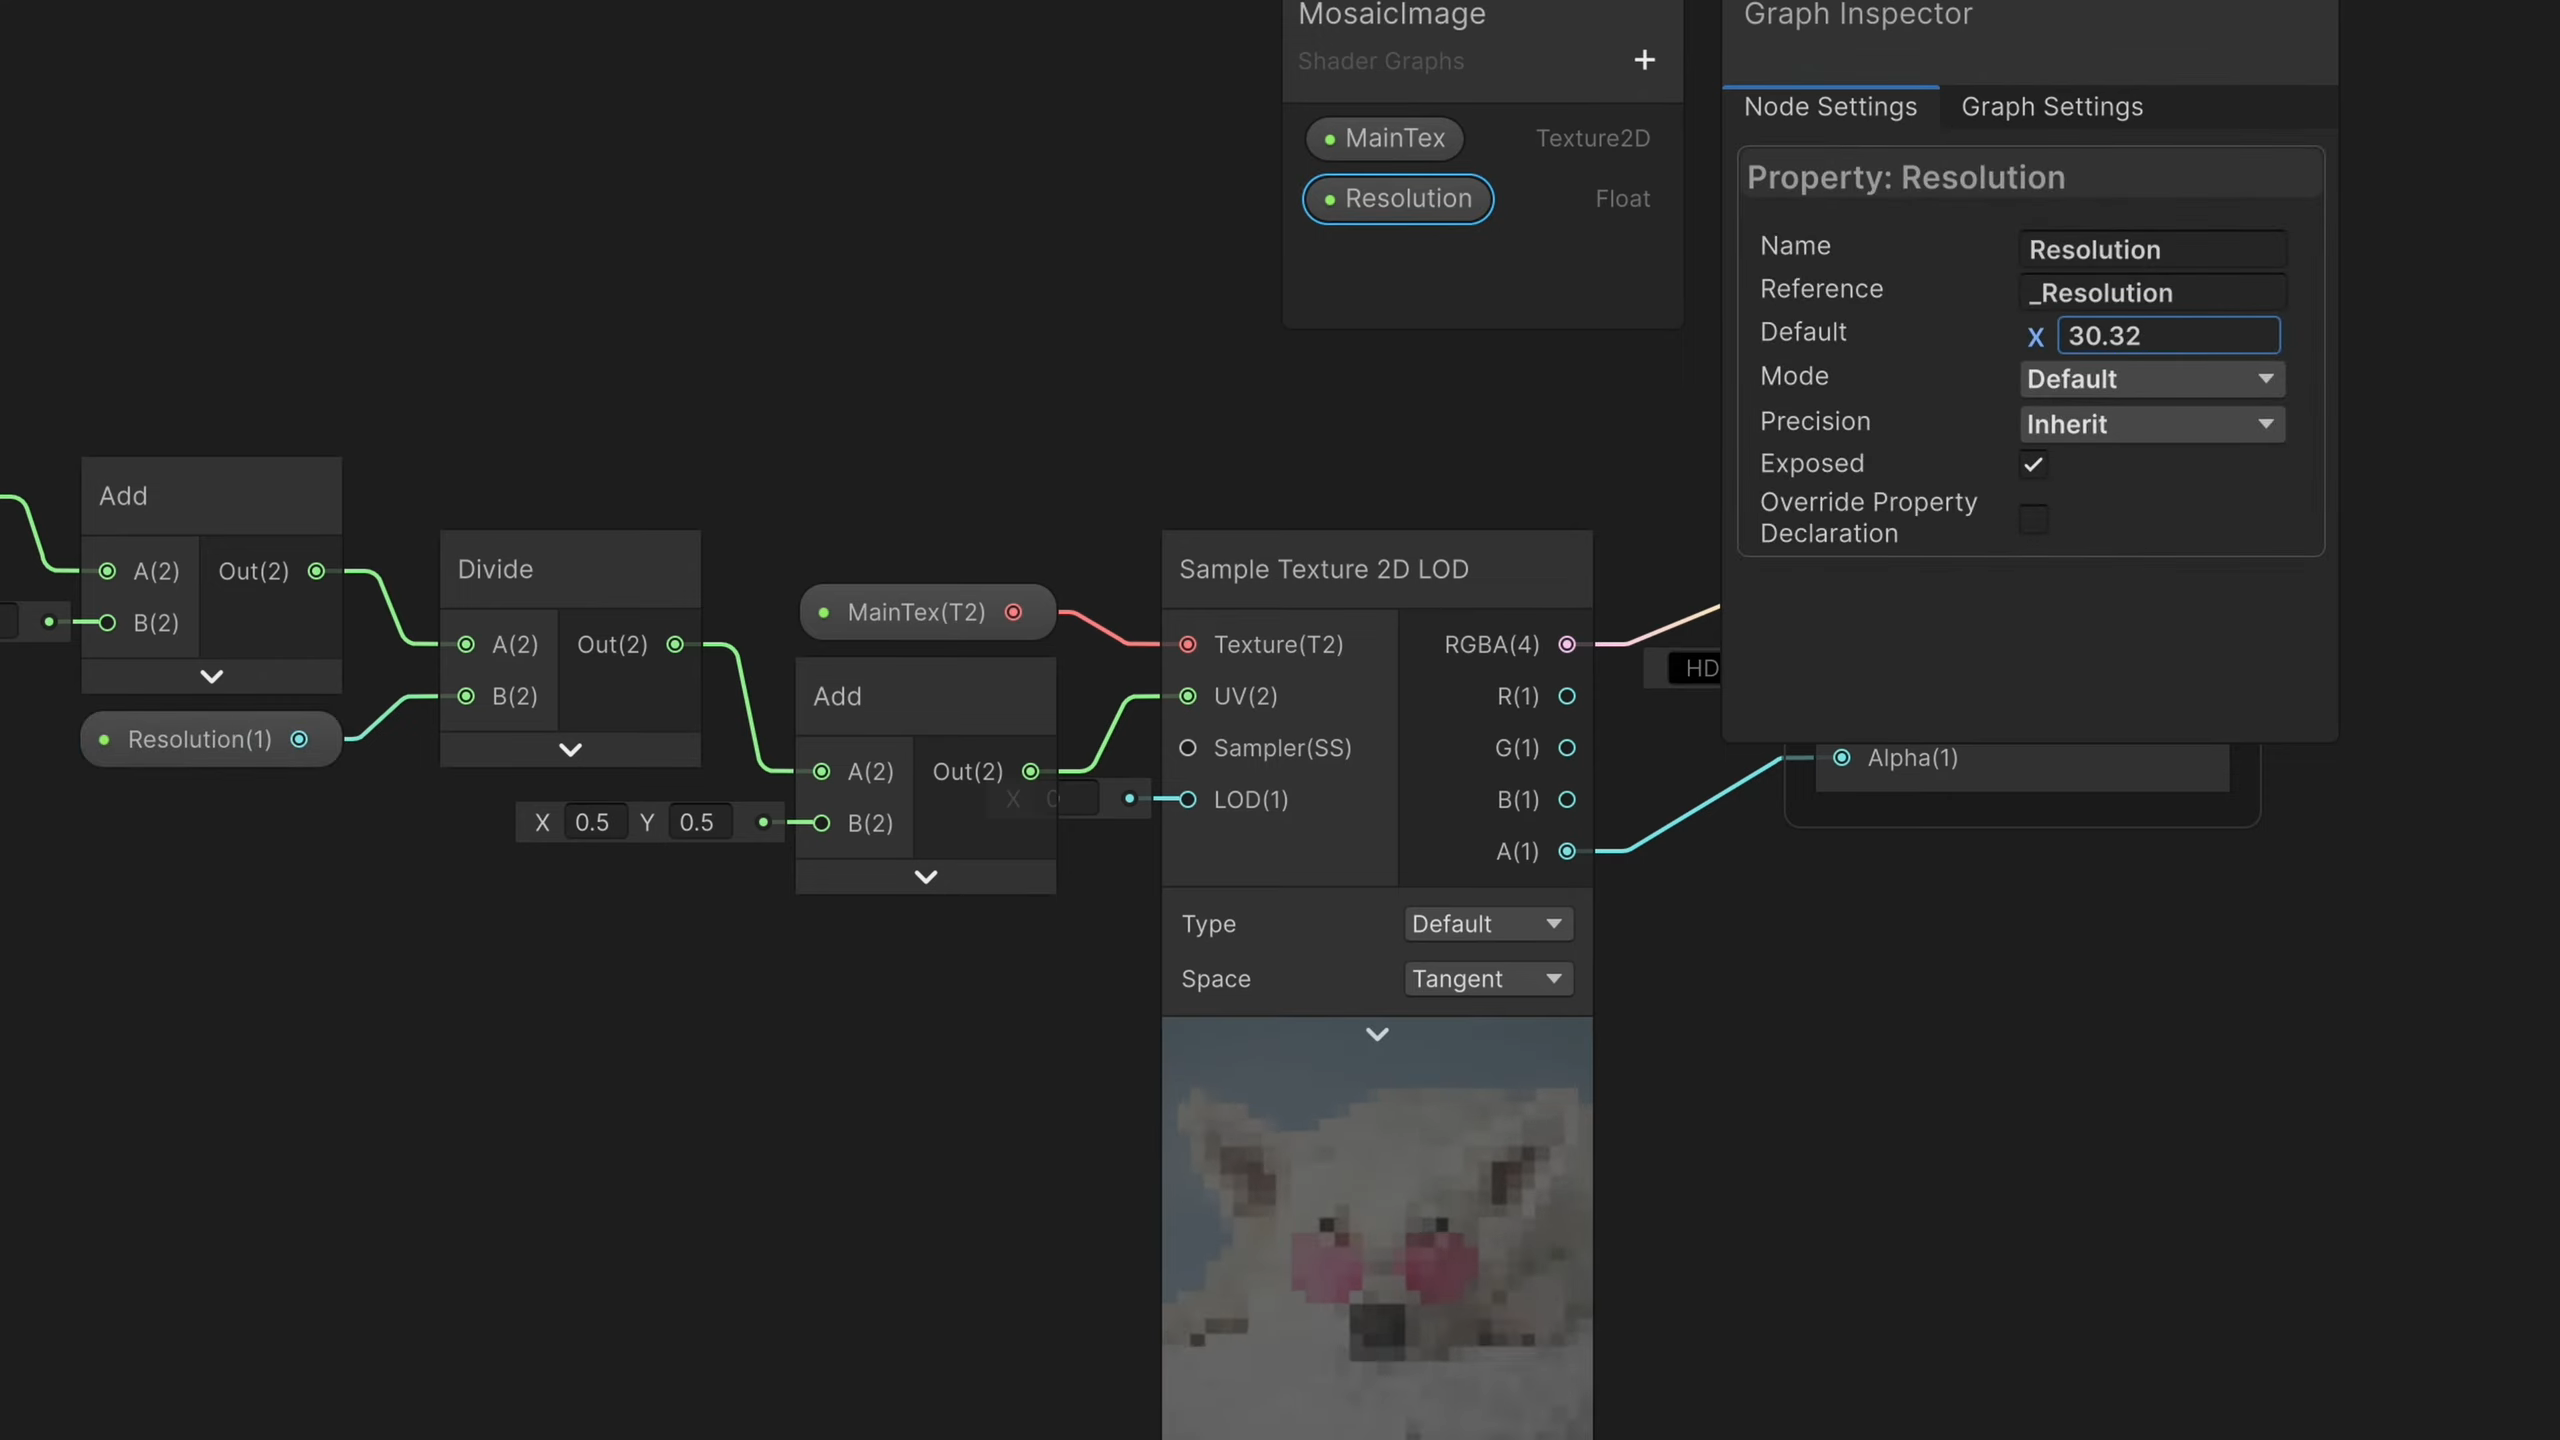
Task: Click RGBA(4) output port on Sample Texture
Action: point(1567,645)
